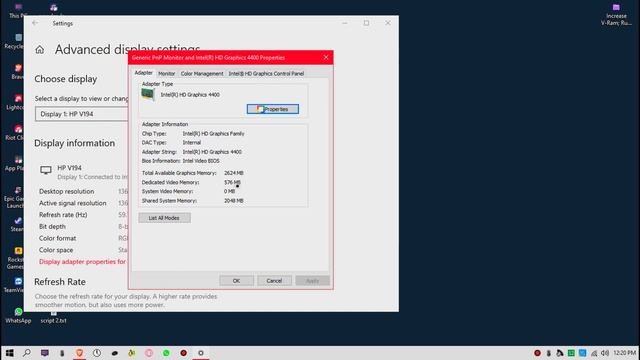Click the 0 MB system video memory value

click(x=229, y=191)
